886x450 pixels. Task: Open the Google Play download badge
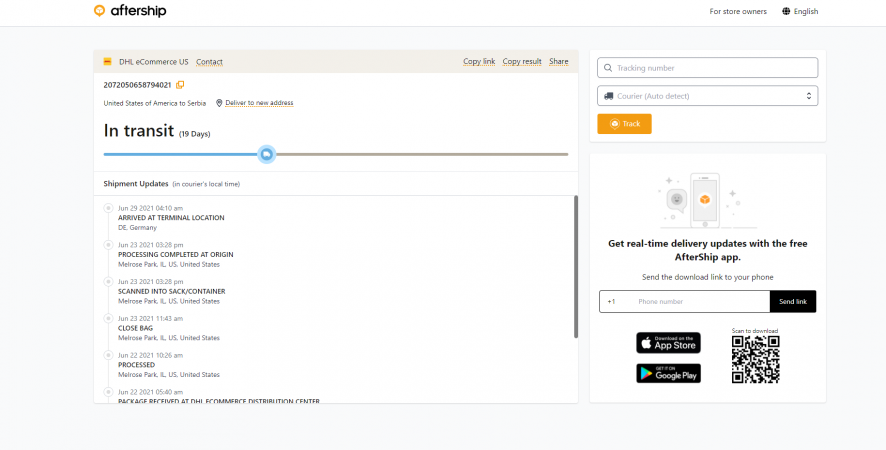click(x=668, y=373)
